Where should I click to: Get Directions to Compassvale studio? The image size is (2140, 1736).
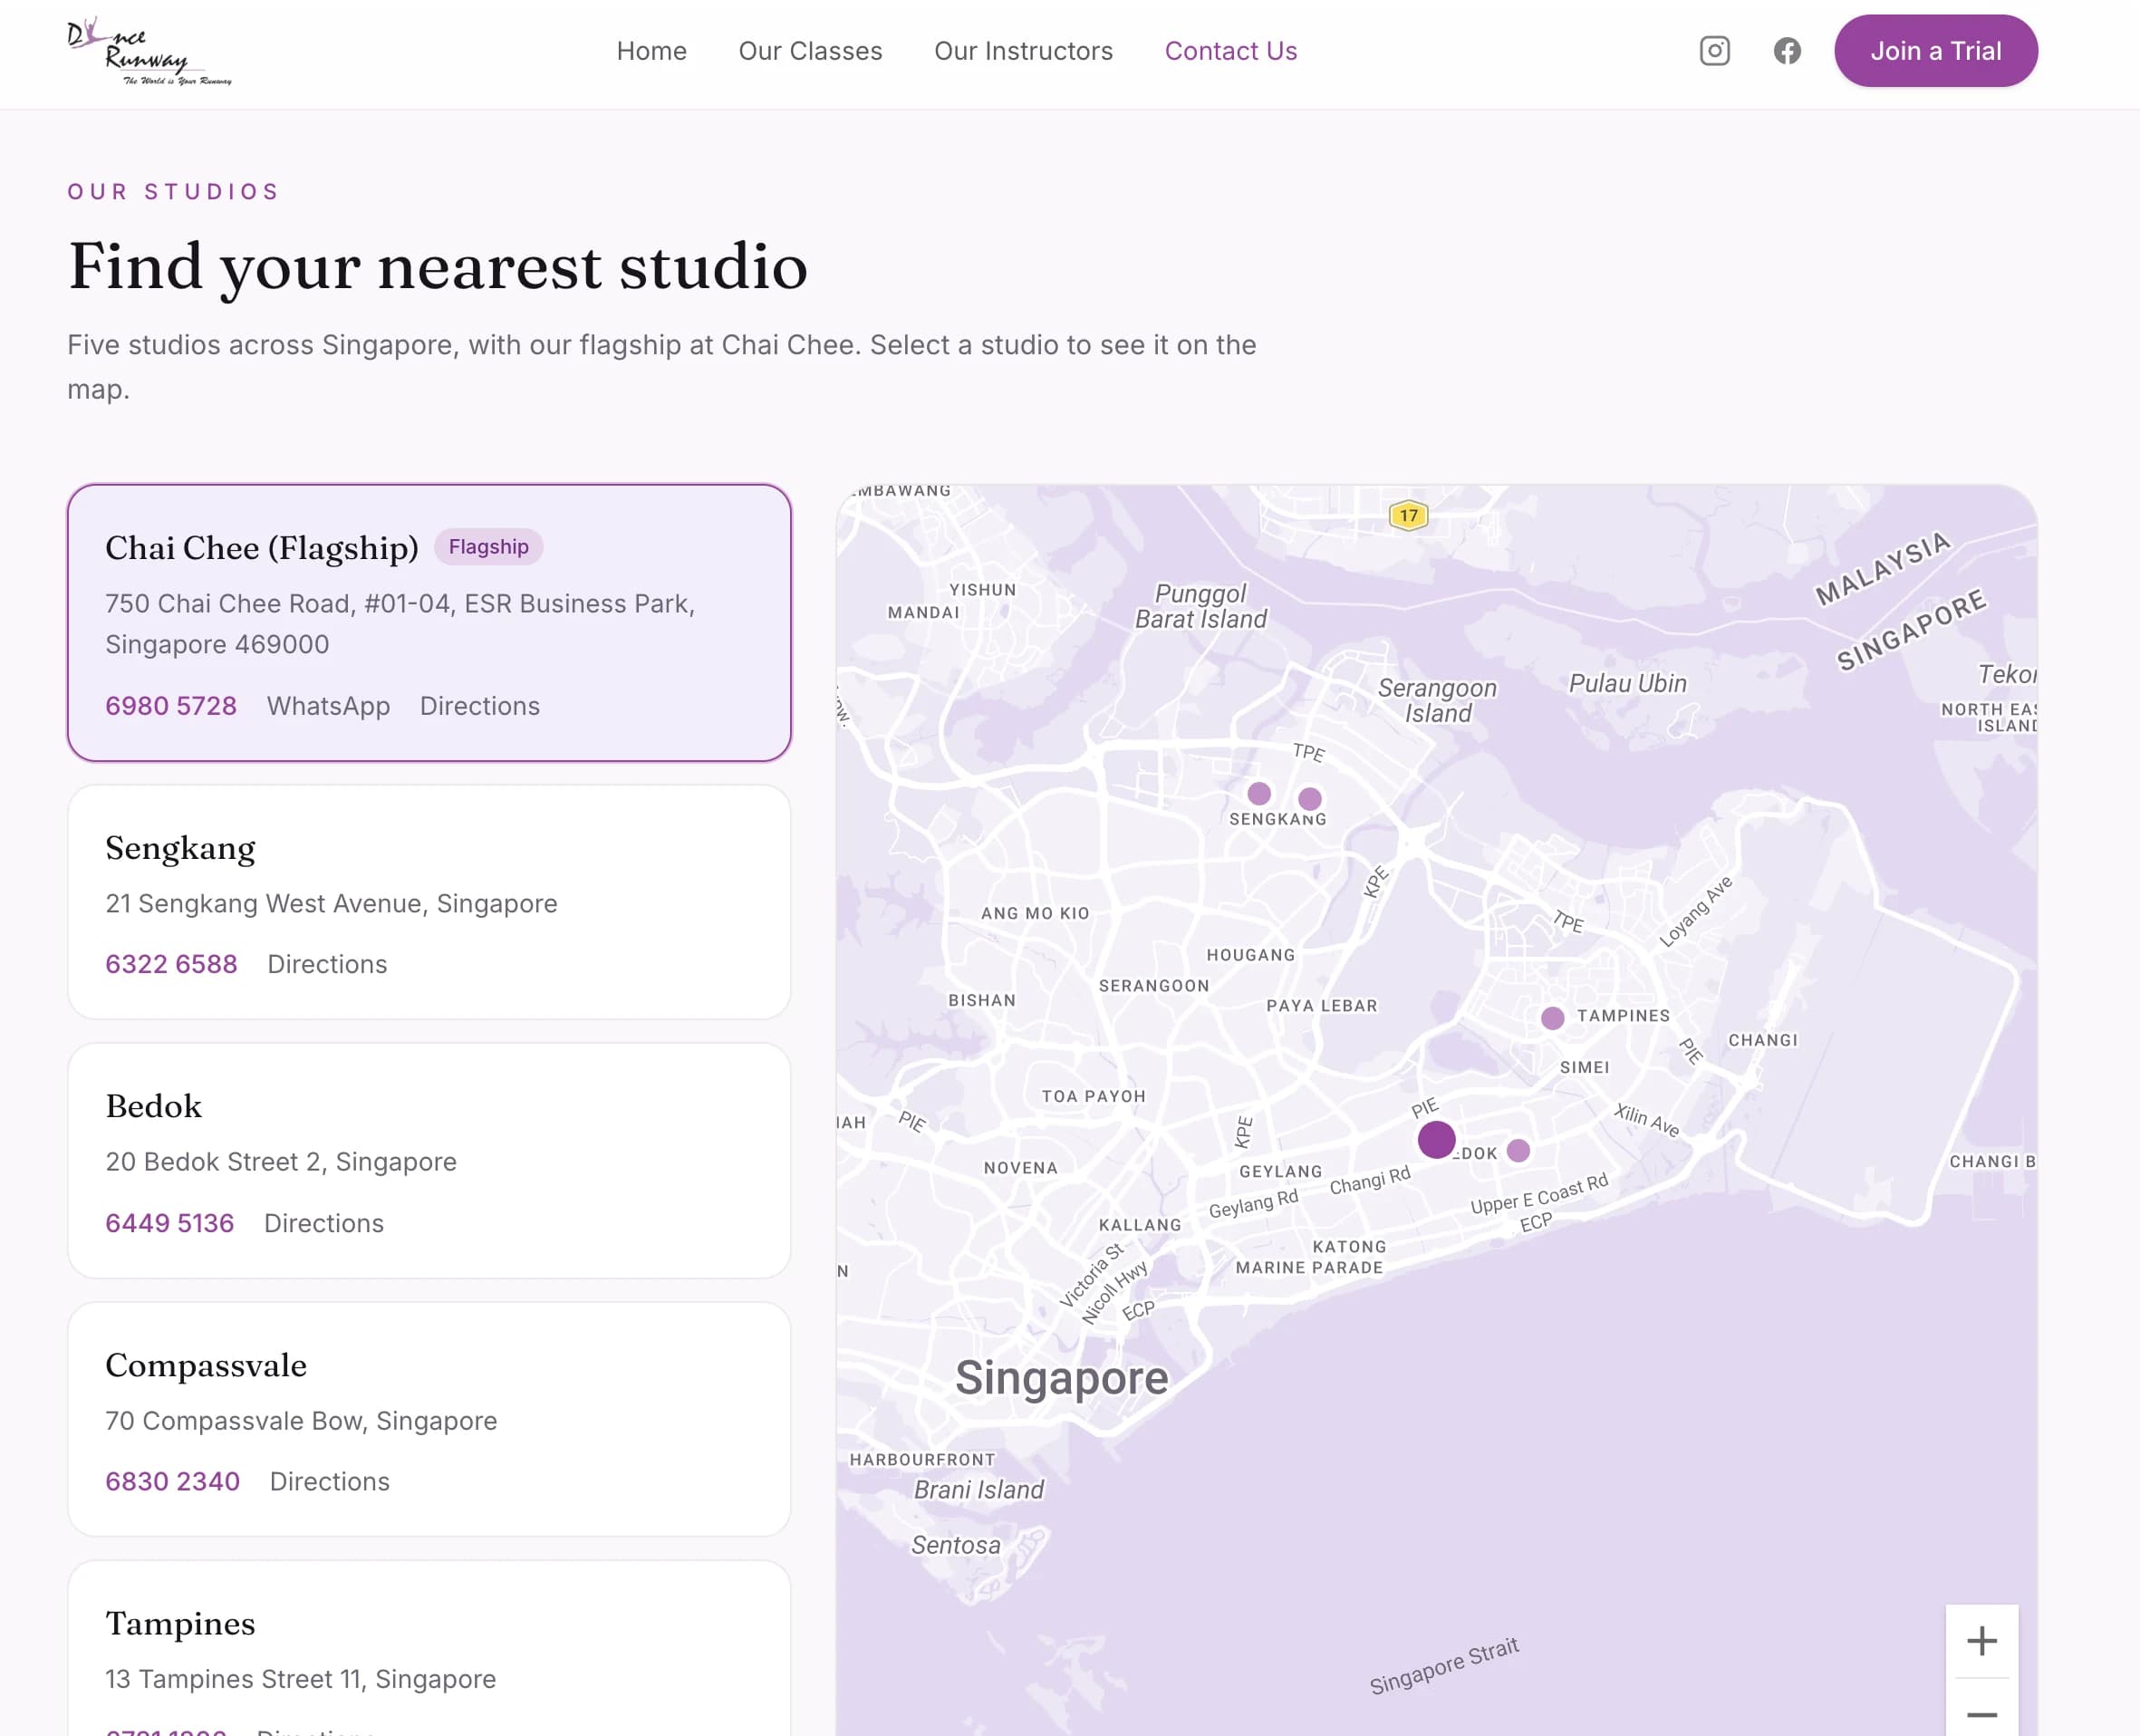[330, 1481]
